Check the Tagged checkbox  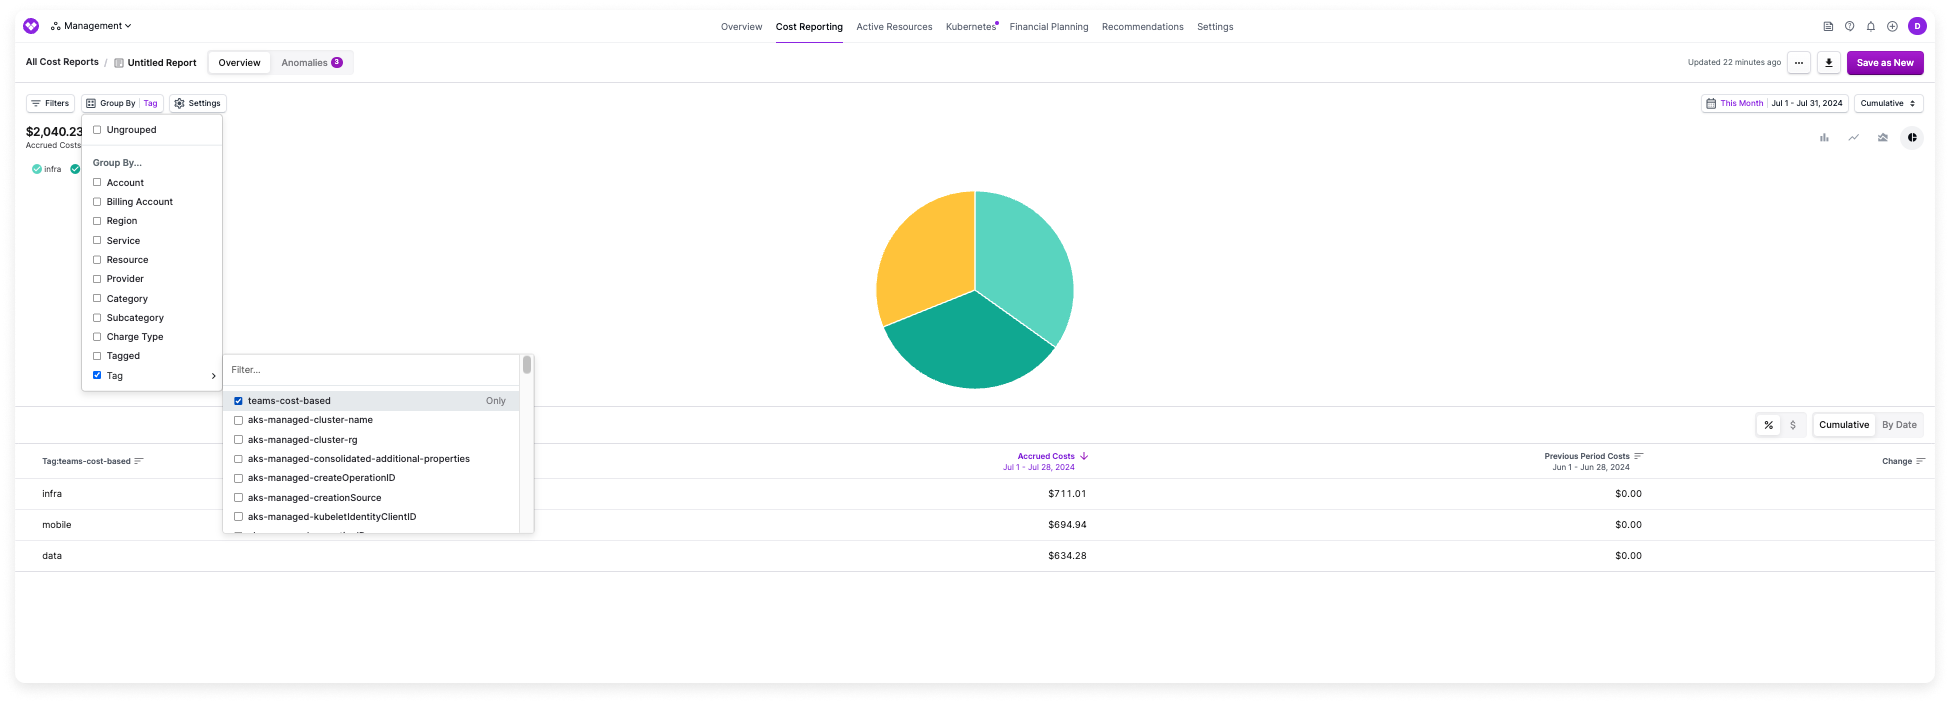click(97, 355)
